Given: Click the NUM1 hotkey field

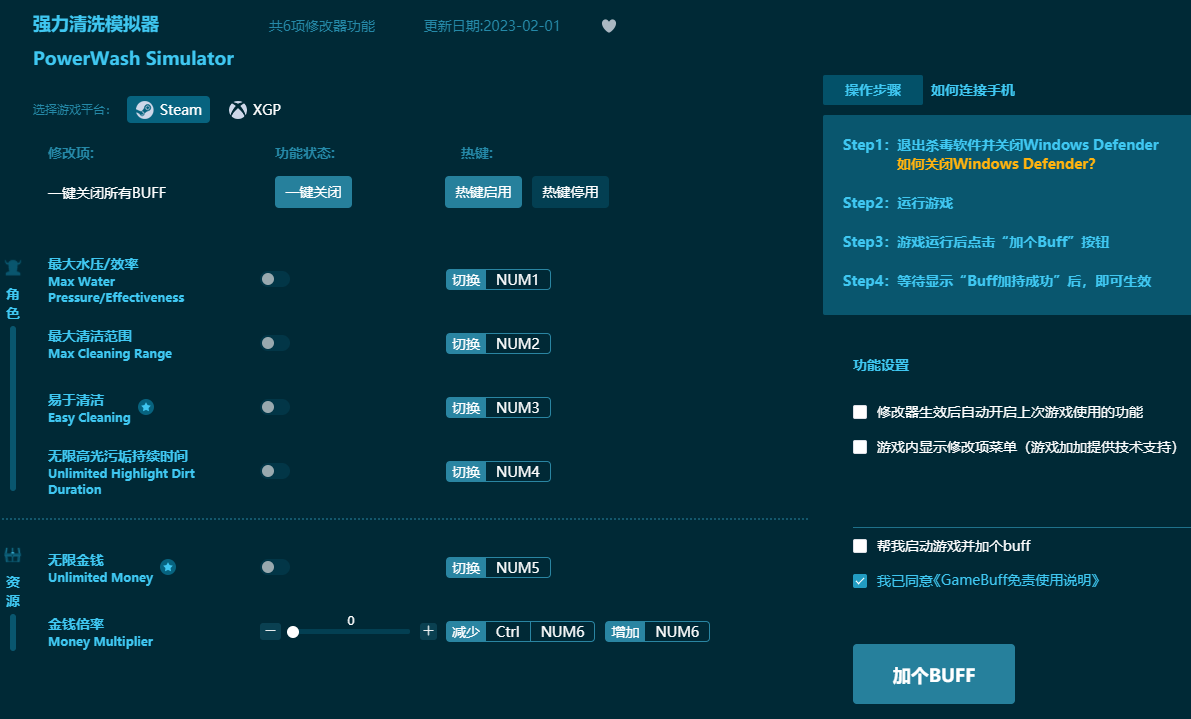Looking at the screenshot, I should 517,279.
